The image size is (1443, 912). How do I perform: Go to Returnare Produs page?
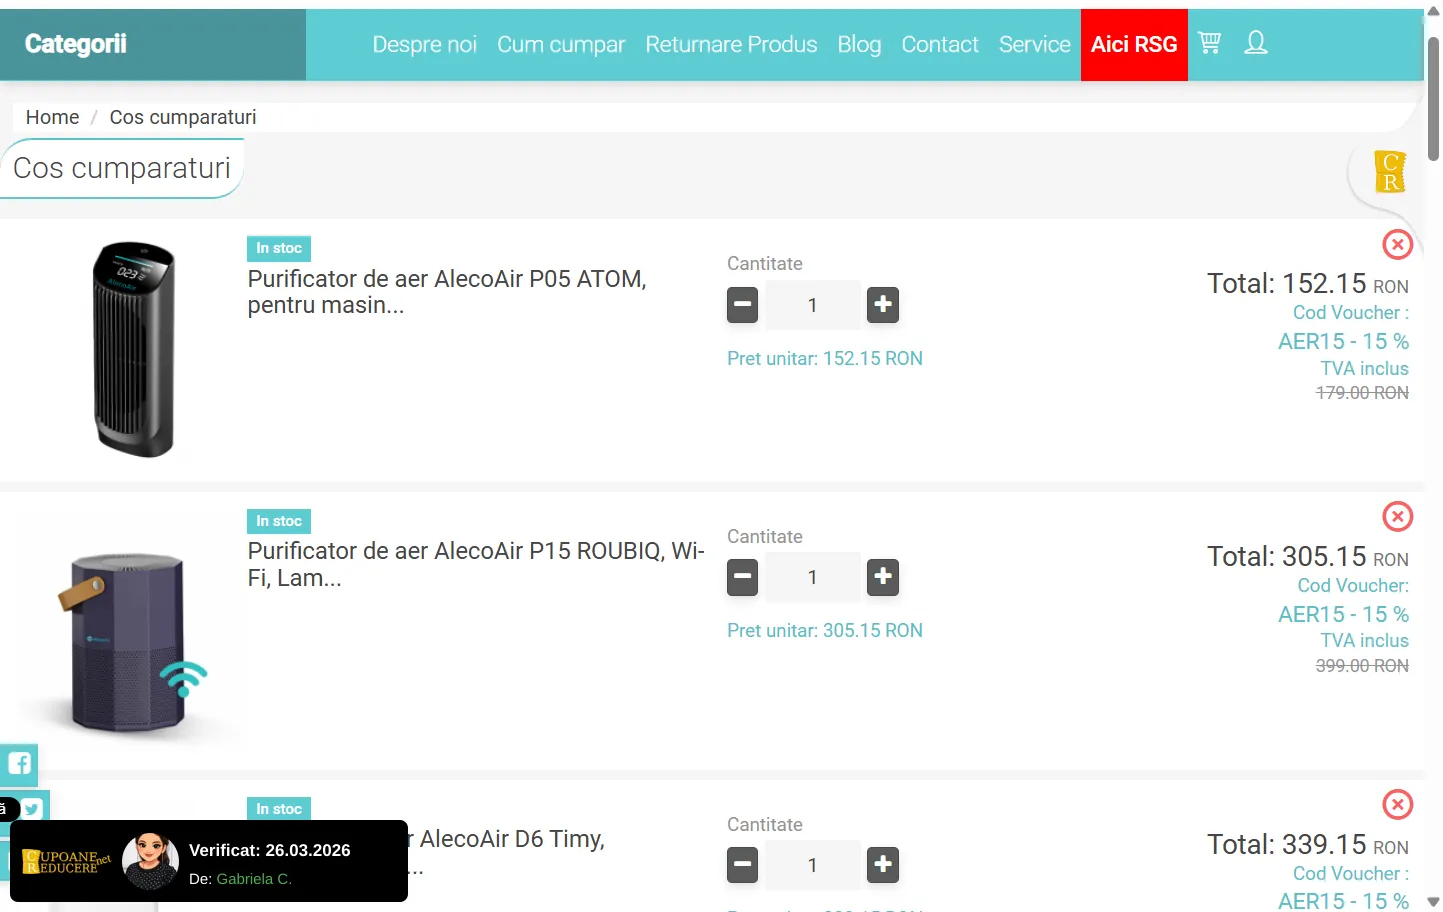tap(730, 45)
